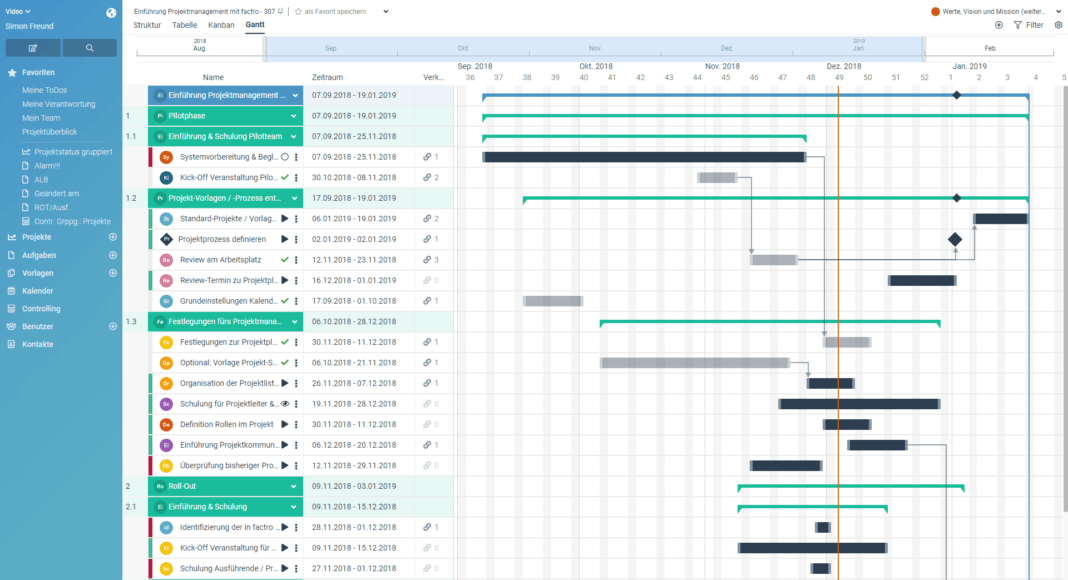Screen dimensions: 1068x580
Task: Add new template with plus next to Vorlagen
Action: point(113,273)
